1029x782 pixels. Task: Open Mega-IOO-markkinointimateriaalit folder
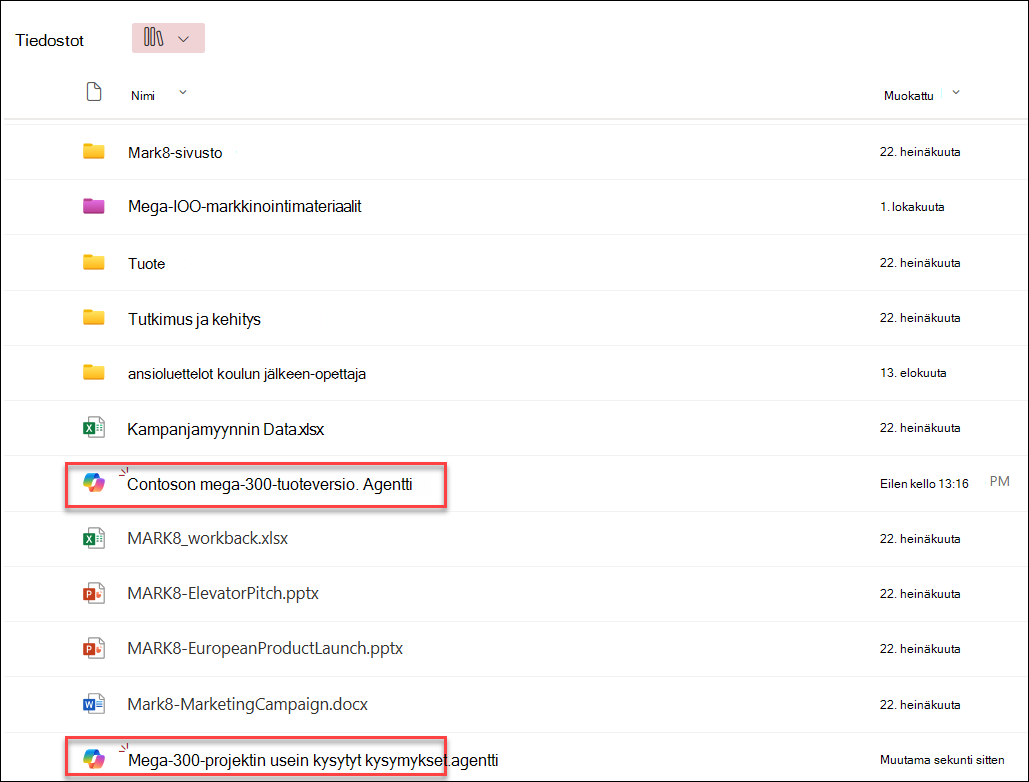click(x=245, y=207)
